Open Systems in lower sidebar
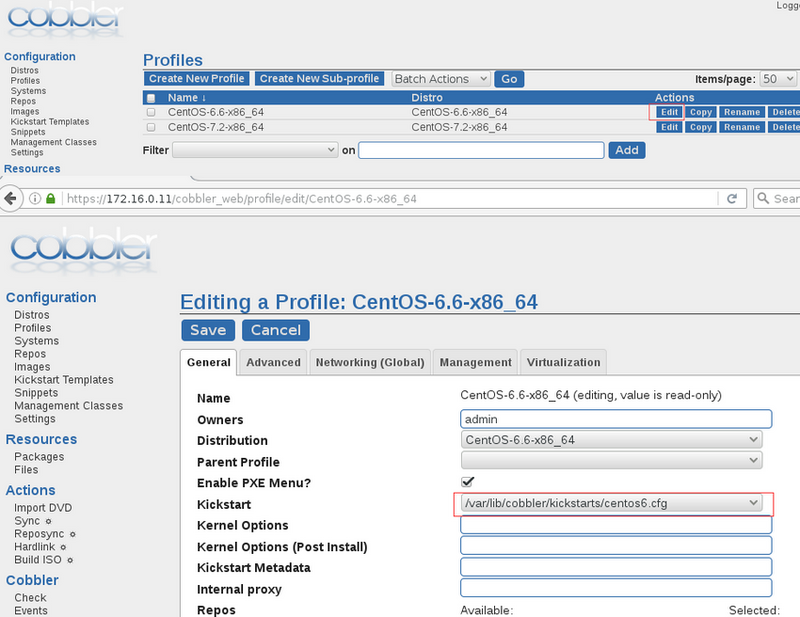Viewport: 800px width, 617px height. click(x=36, y=341)
